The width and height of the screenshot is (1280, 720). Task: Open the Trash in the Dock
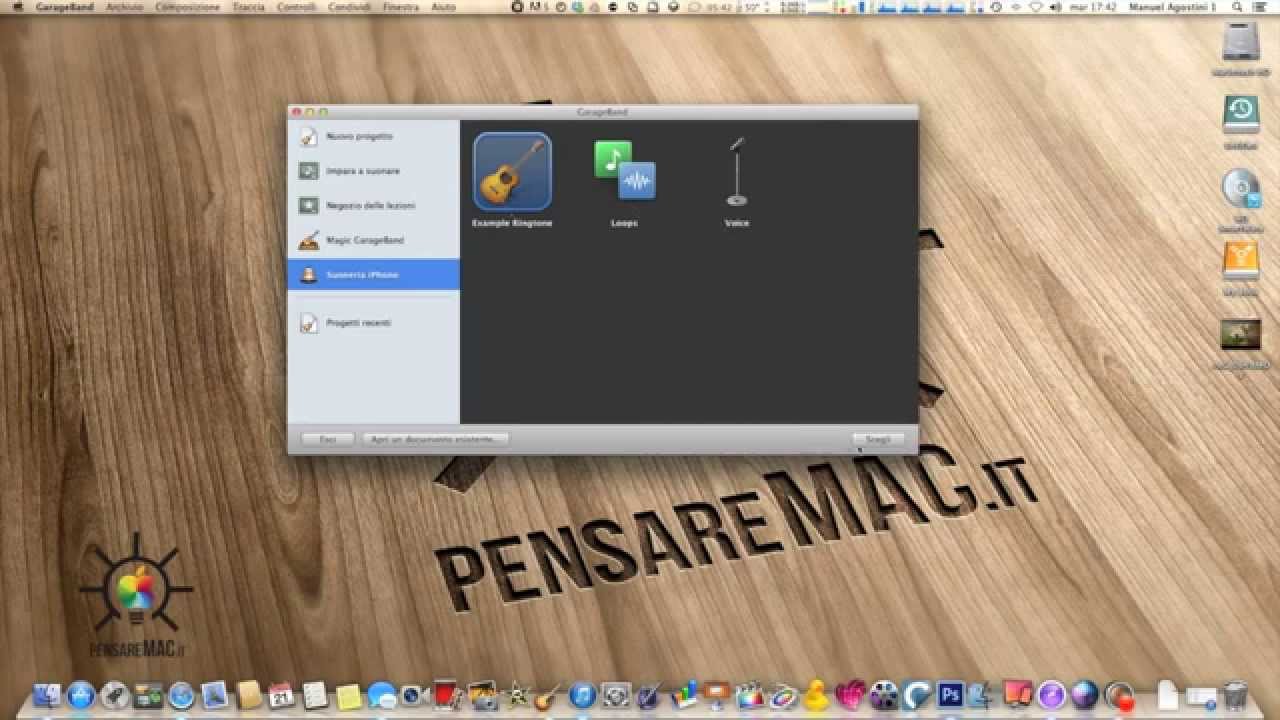(x=1236, y=695)
